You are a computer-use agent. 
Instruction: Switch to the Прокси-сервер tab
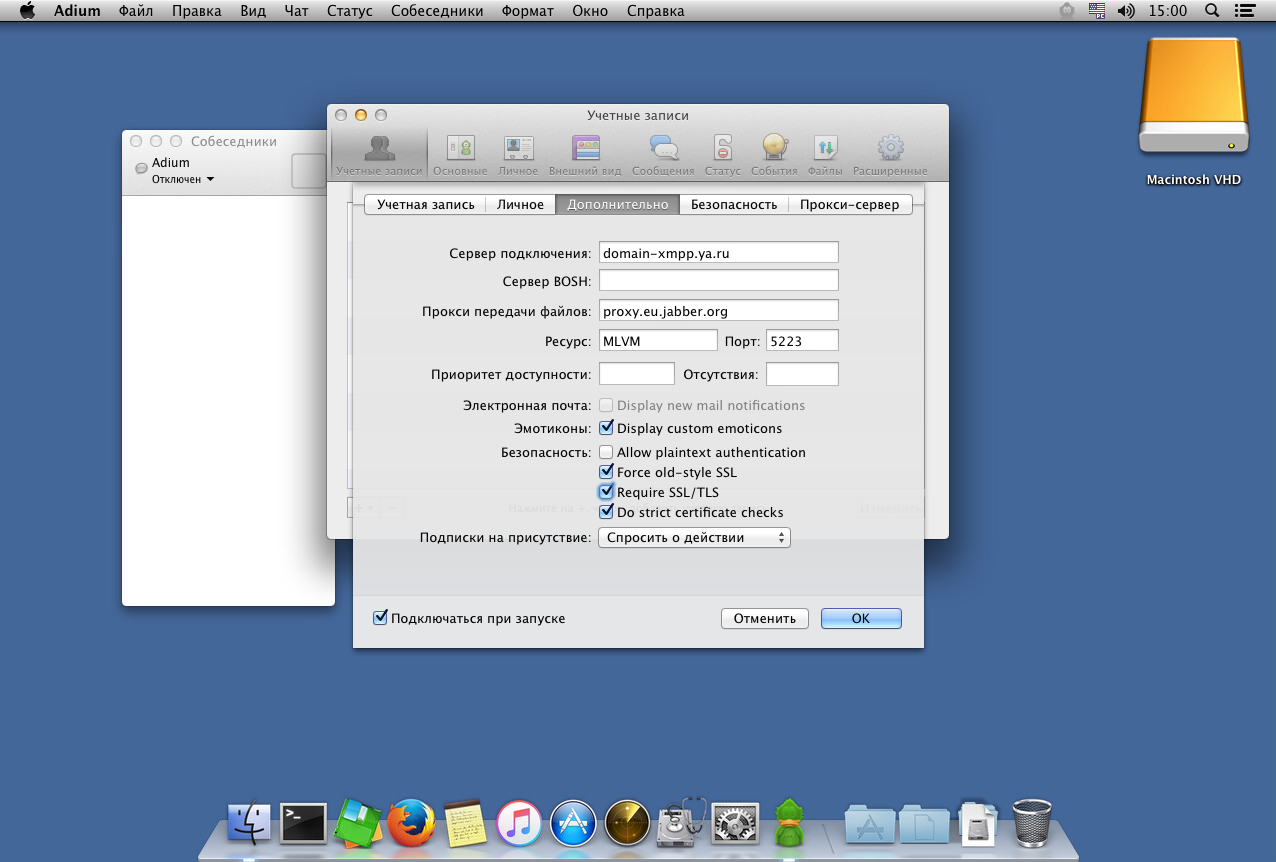point(849,204)
